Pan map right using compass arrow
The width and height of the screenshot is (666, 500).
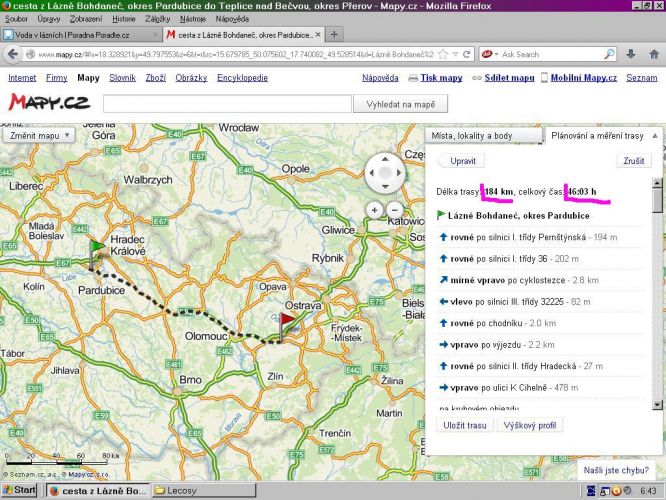(398, 172)
